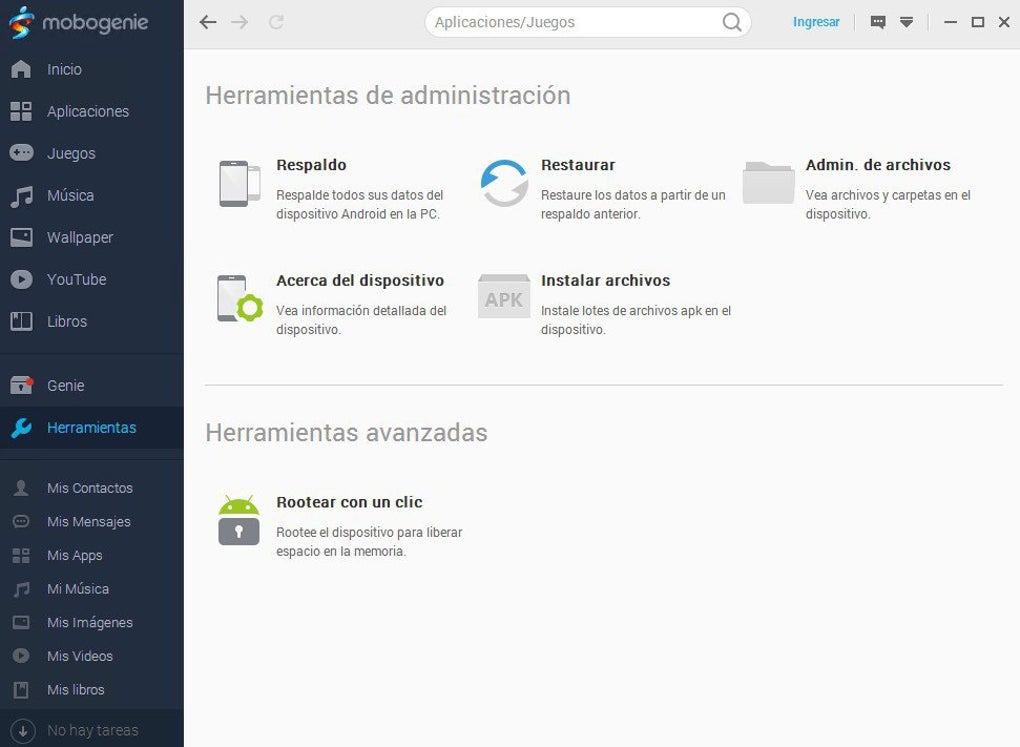Viewport: 1020px width, 747px height.
Task: Select the Libros book icon
Action: click(21, 321)
